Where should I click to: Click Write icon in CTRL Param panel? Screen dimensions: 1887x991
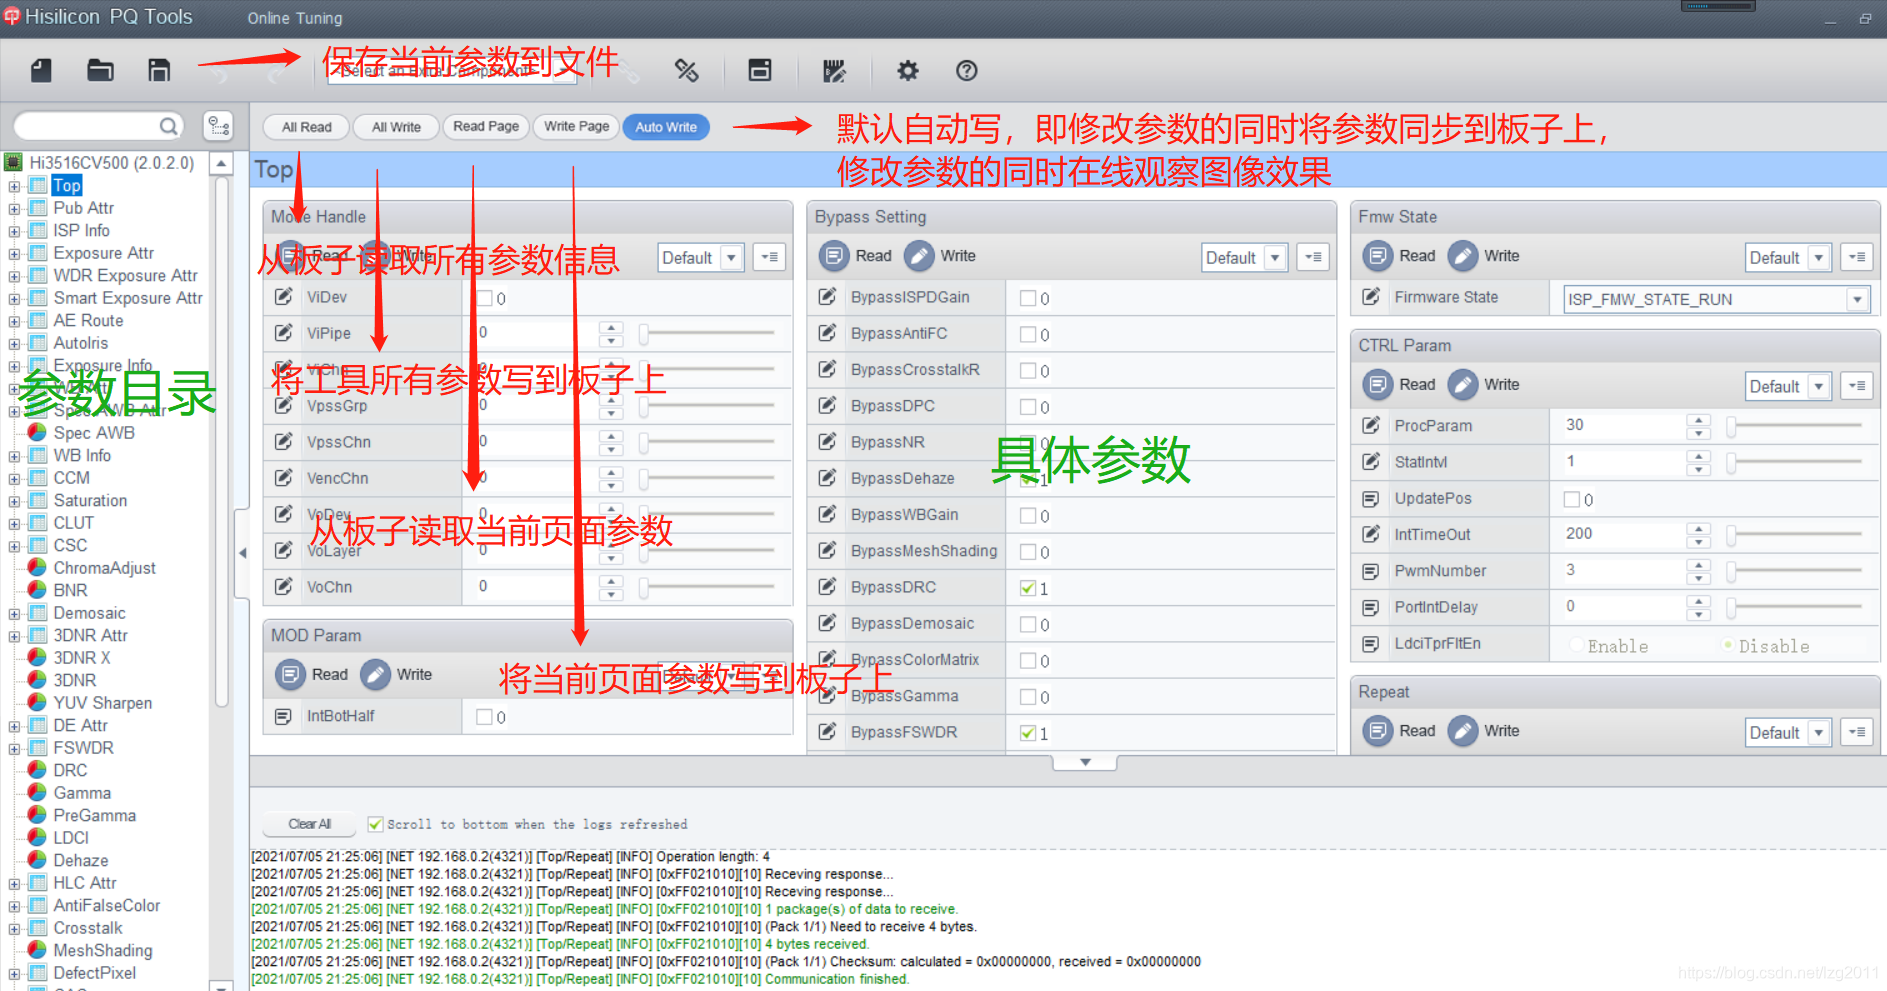pos(1463,384)
